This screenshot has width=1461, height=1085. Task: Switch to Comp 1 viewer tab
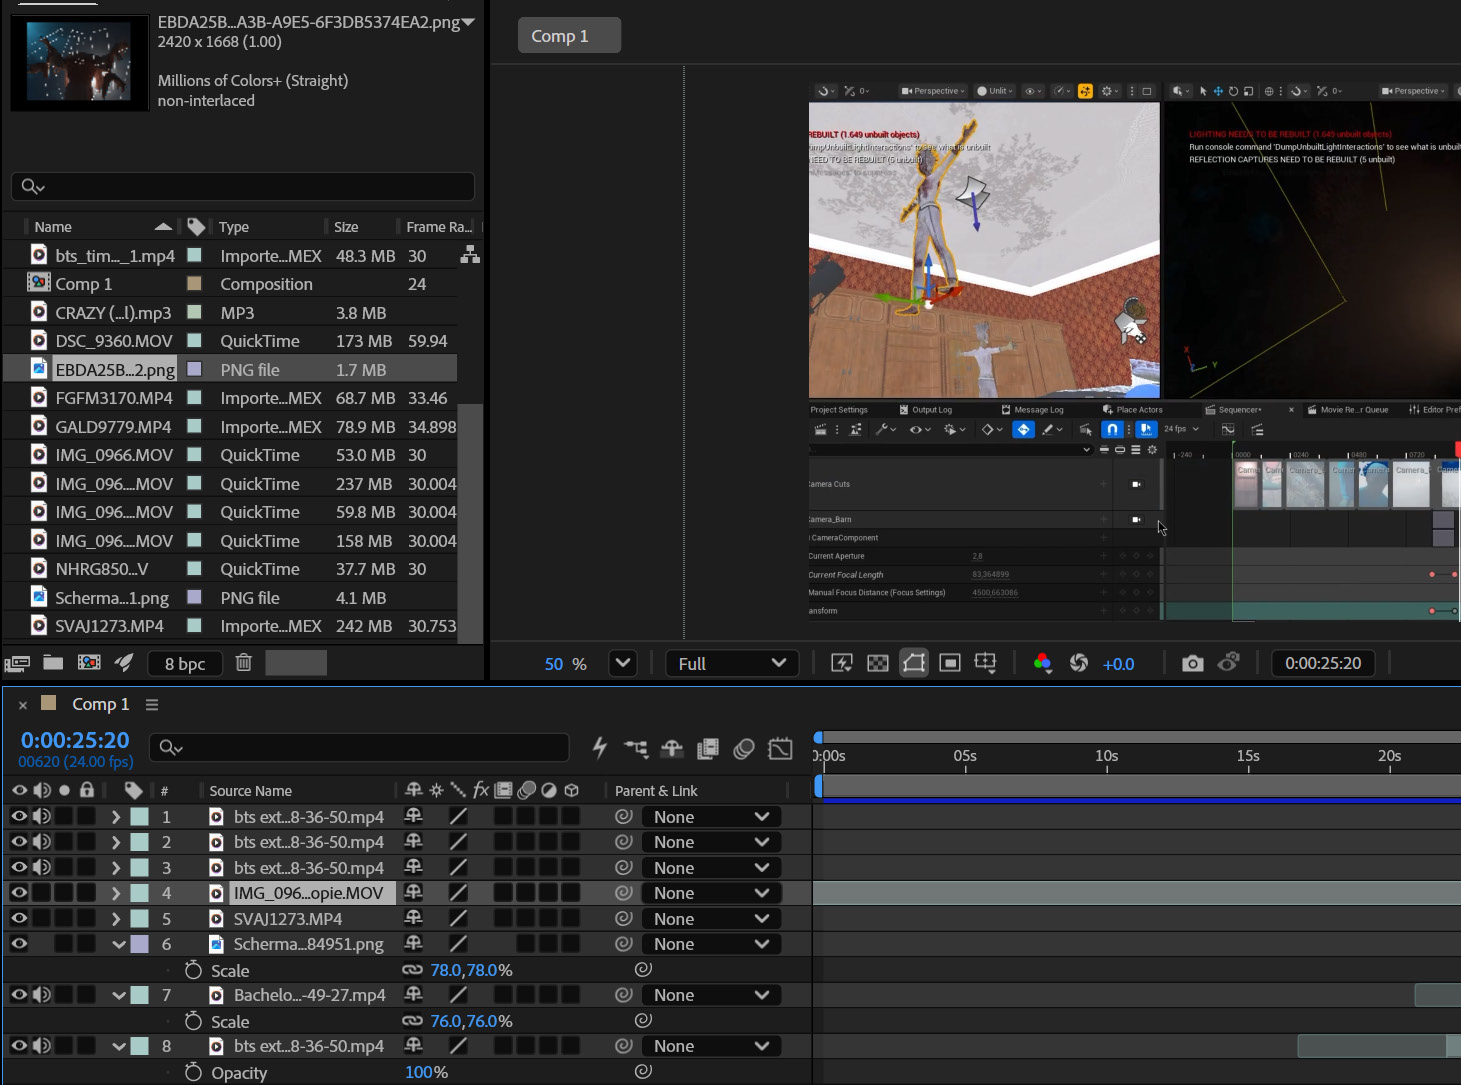(x=569, y=35)
